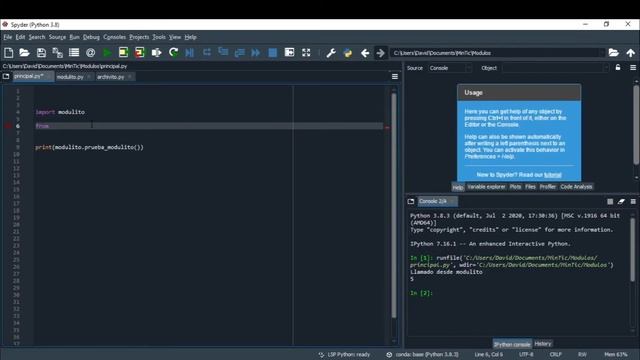Open the tutorial link in Help

tap(553, 175)
